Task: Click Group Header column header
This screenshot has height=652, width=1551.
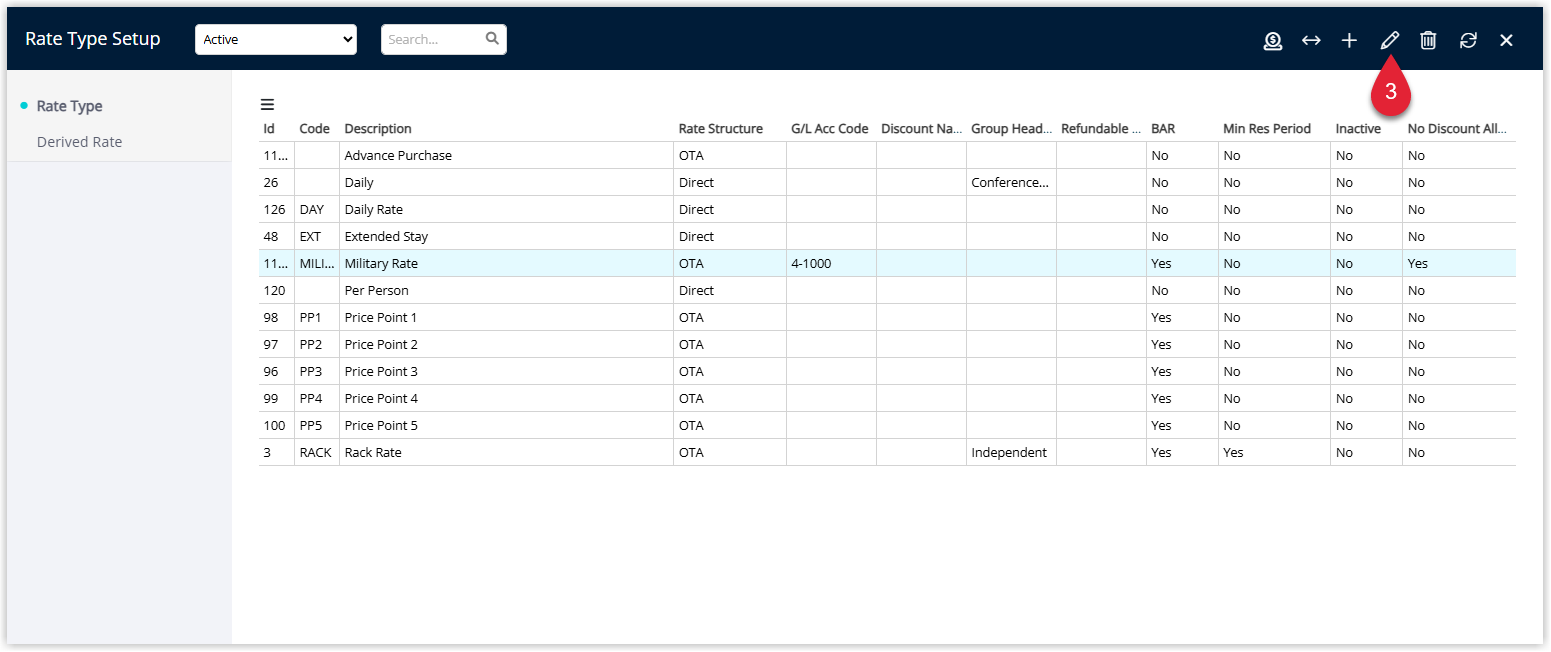Action: click(x=1011, y=129)
